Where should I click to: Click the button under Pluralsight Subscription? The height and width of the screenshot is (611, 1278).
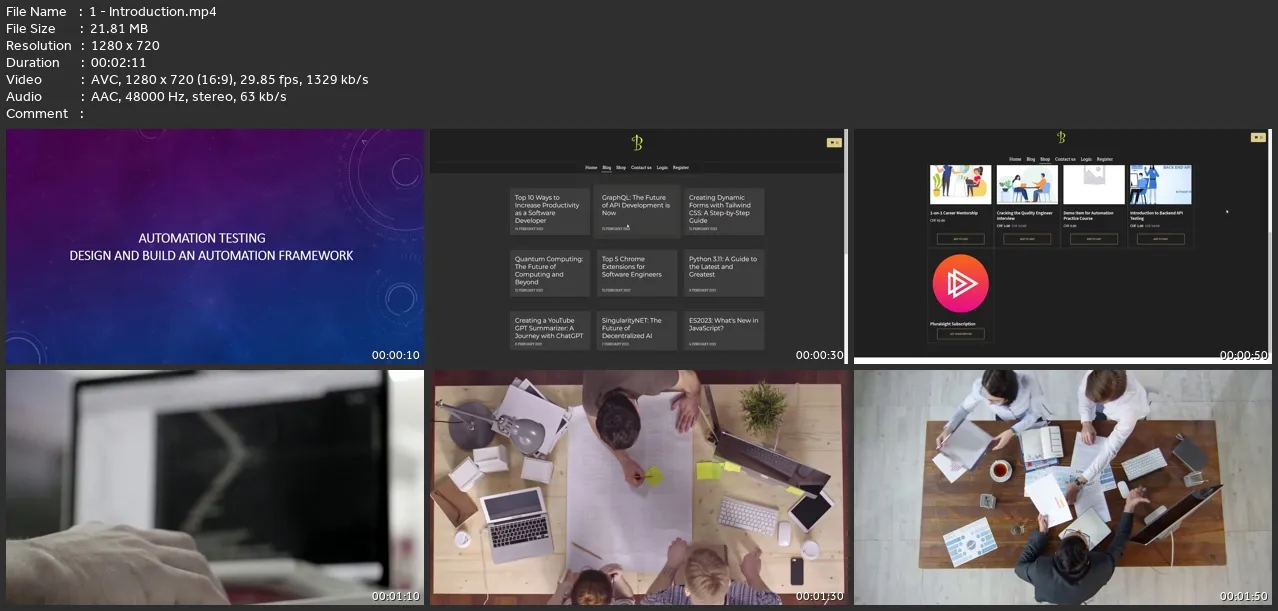pyautogui.click(x=960, y=334)
